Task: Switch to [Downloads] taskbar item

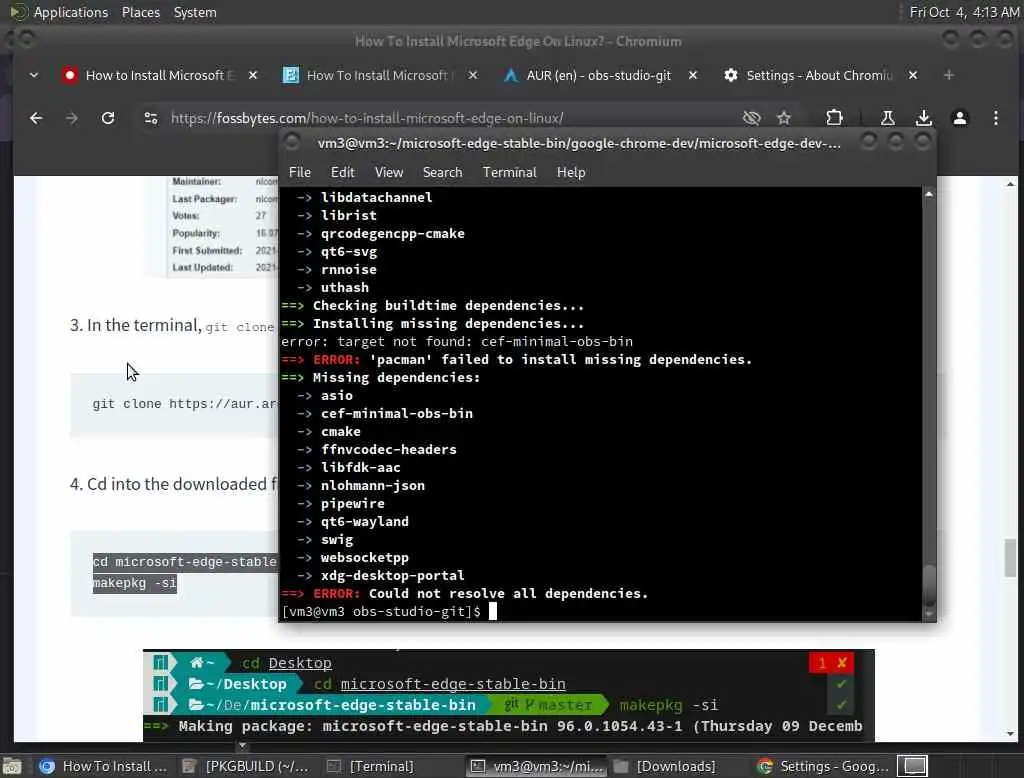Action: point(677,766)
